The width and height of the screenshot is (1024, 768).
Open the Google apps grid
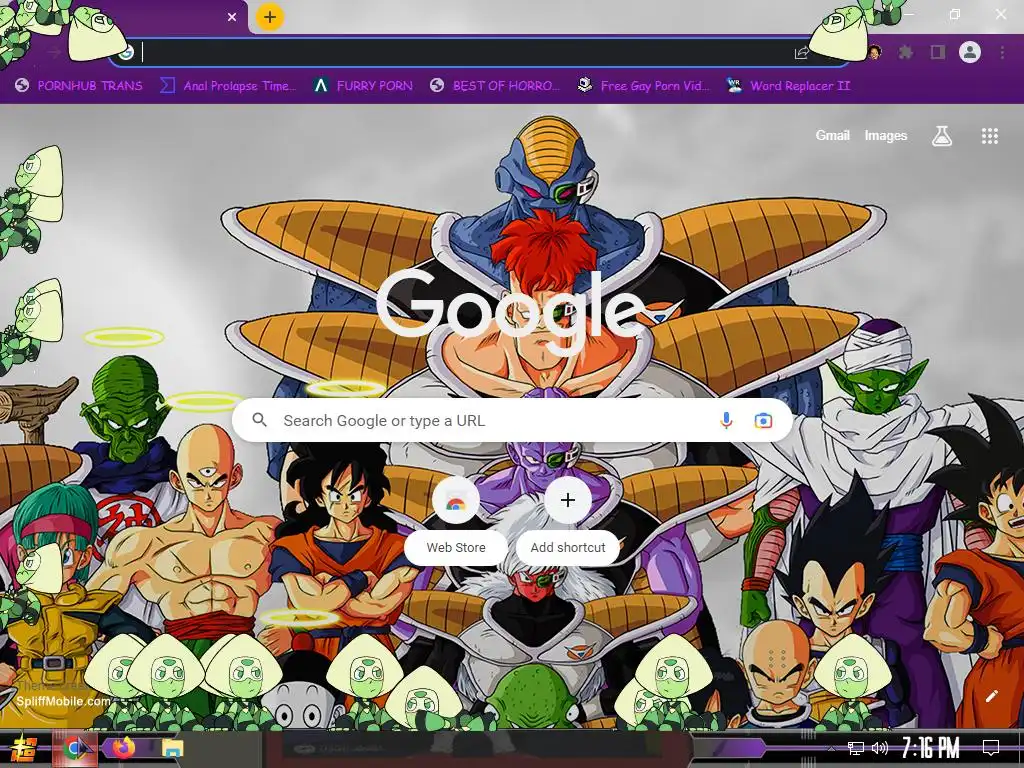click(x=990, y=136)
